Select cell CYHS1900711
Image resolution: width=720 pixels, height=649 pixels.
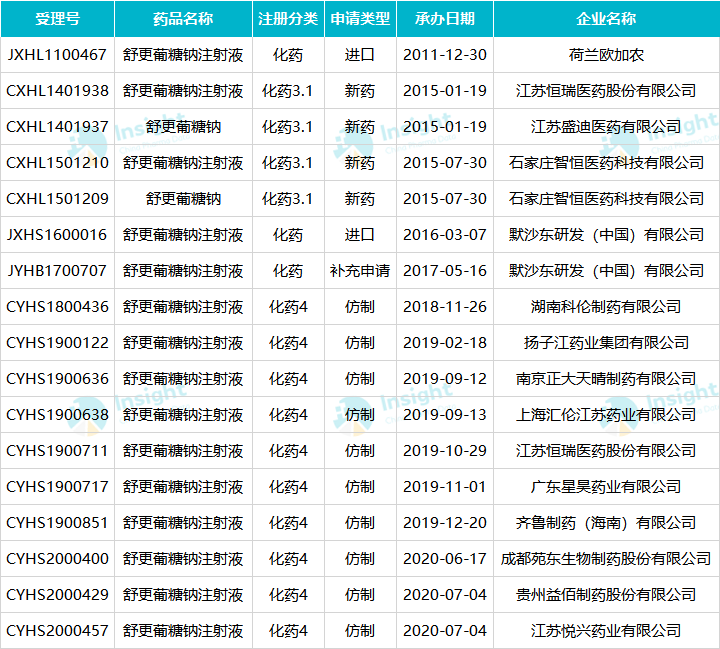57,451
